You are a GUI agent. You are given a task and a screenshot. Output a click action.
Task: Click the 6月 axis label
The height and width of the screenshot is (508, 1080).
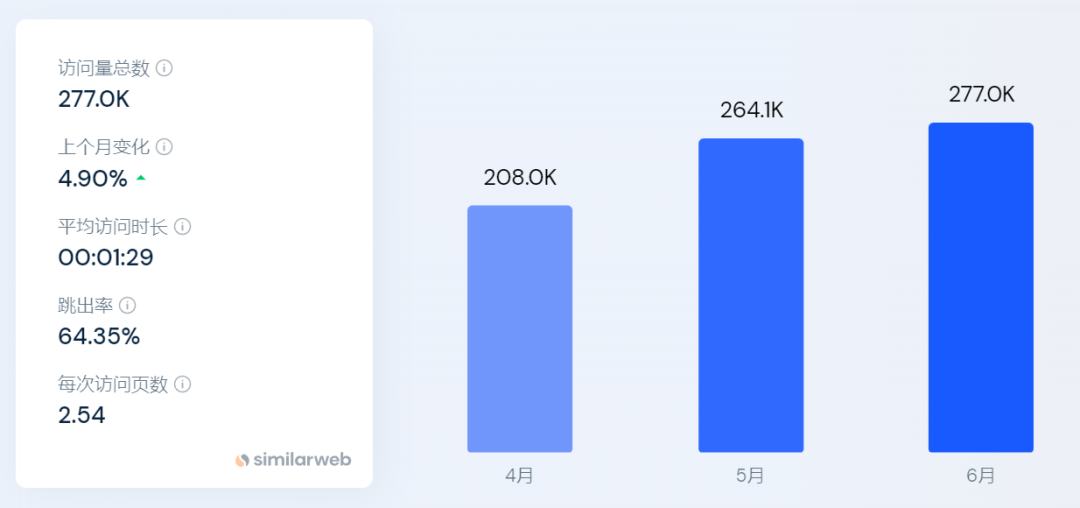[981, 476]
